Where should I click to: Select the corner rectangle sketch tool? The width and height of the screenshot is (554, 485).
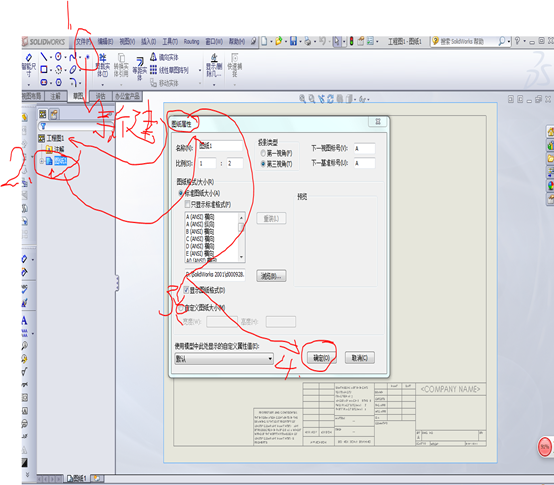click(x=43, y=70)
